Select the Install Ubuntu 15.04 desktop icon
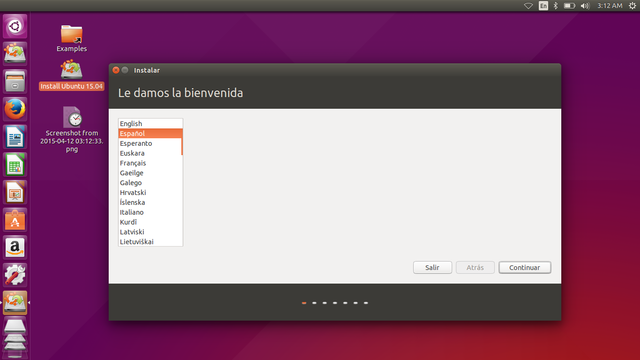 71,75
